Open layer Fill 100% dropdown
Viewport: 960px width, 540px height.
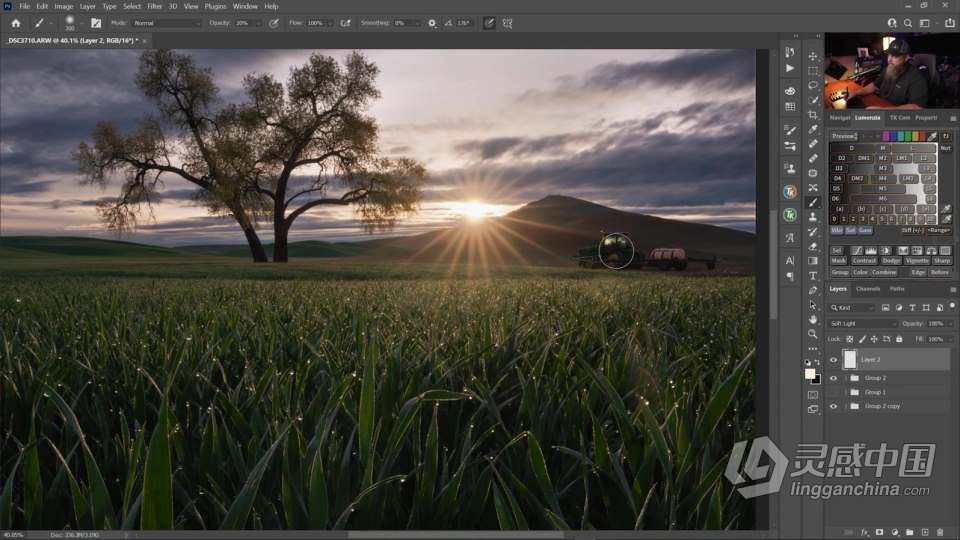coord(950,339)
